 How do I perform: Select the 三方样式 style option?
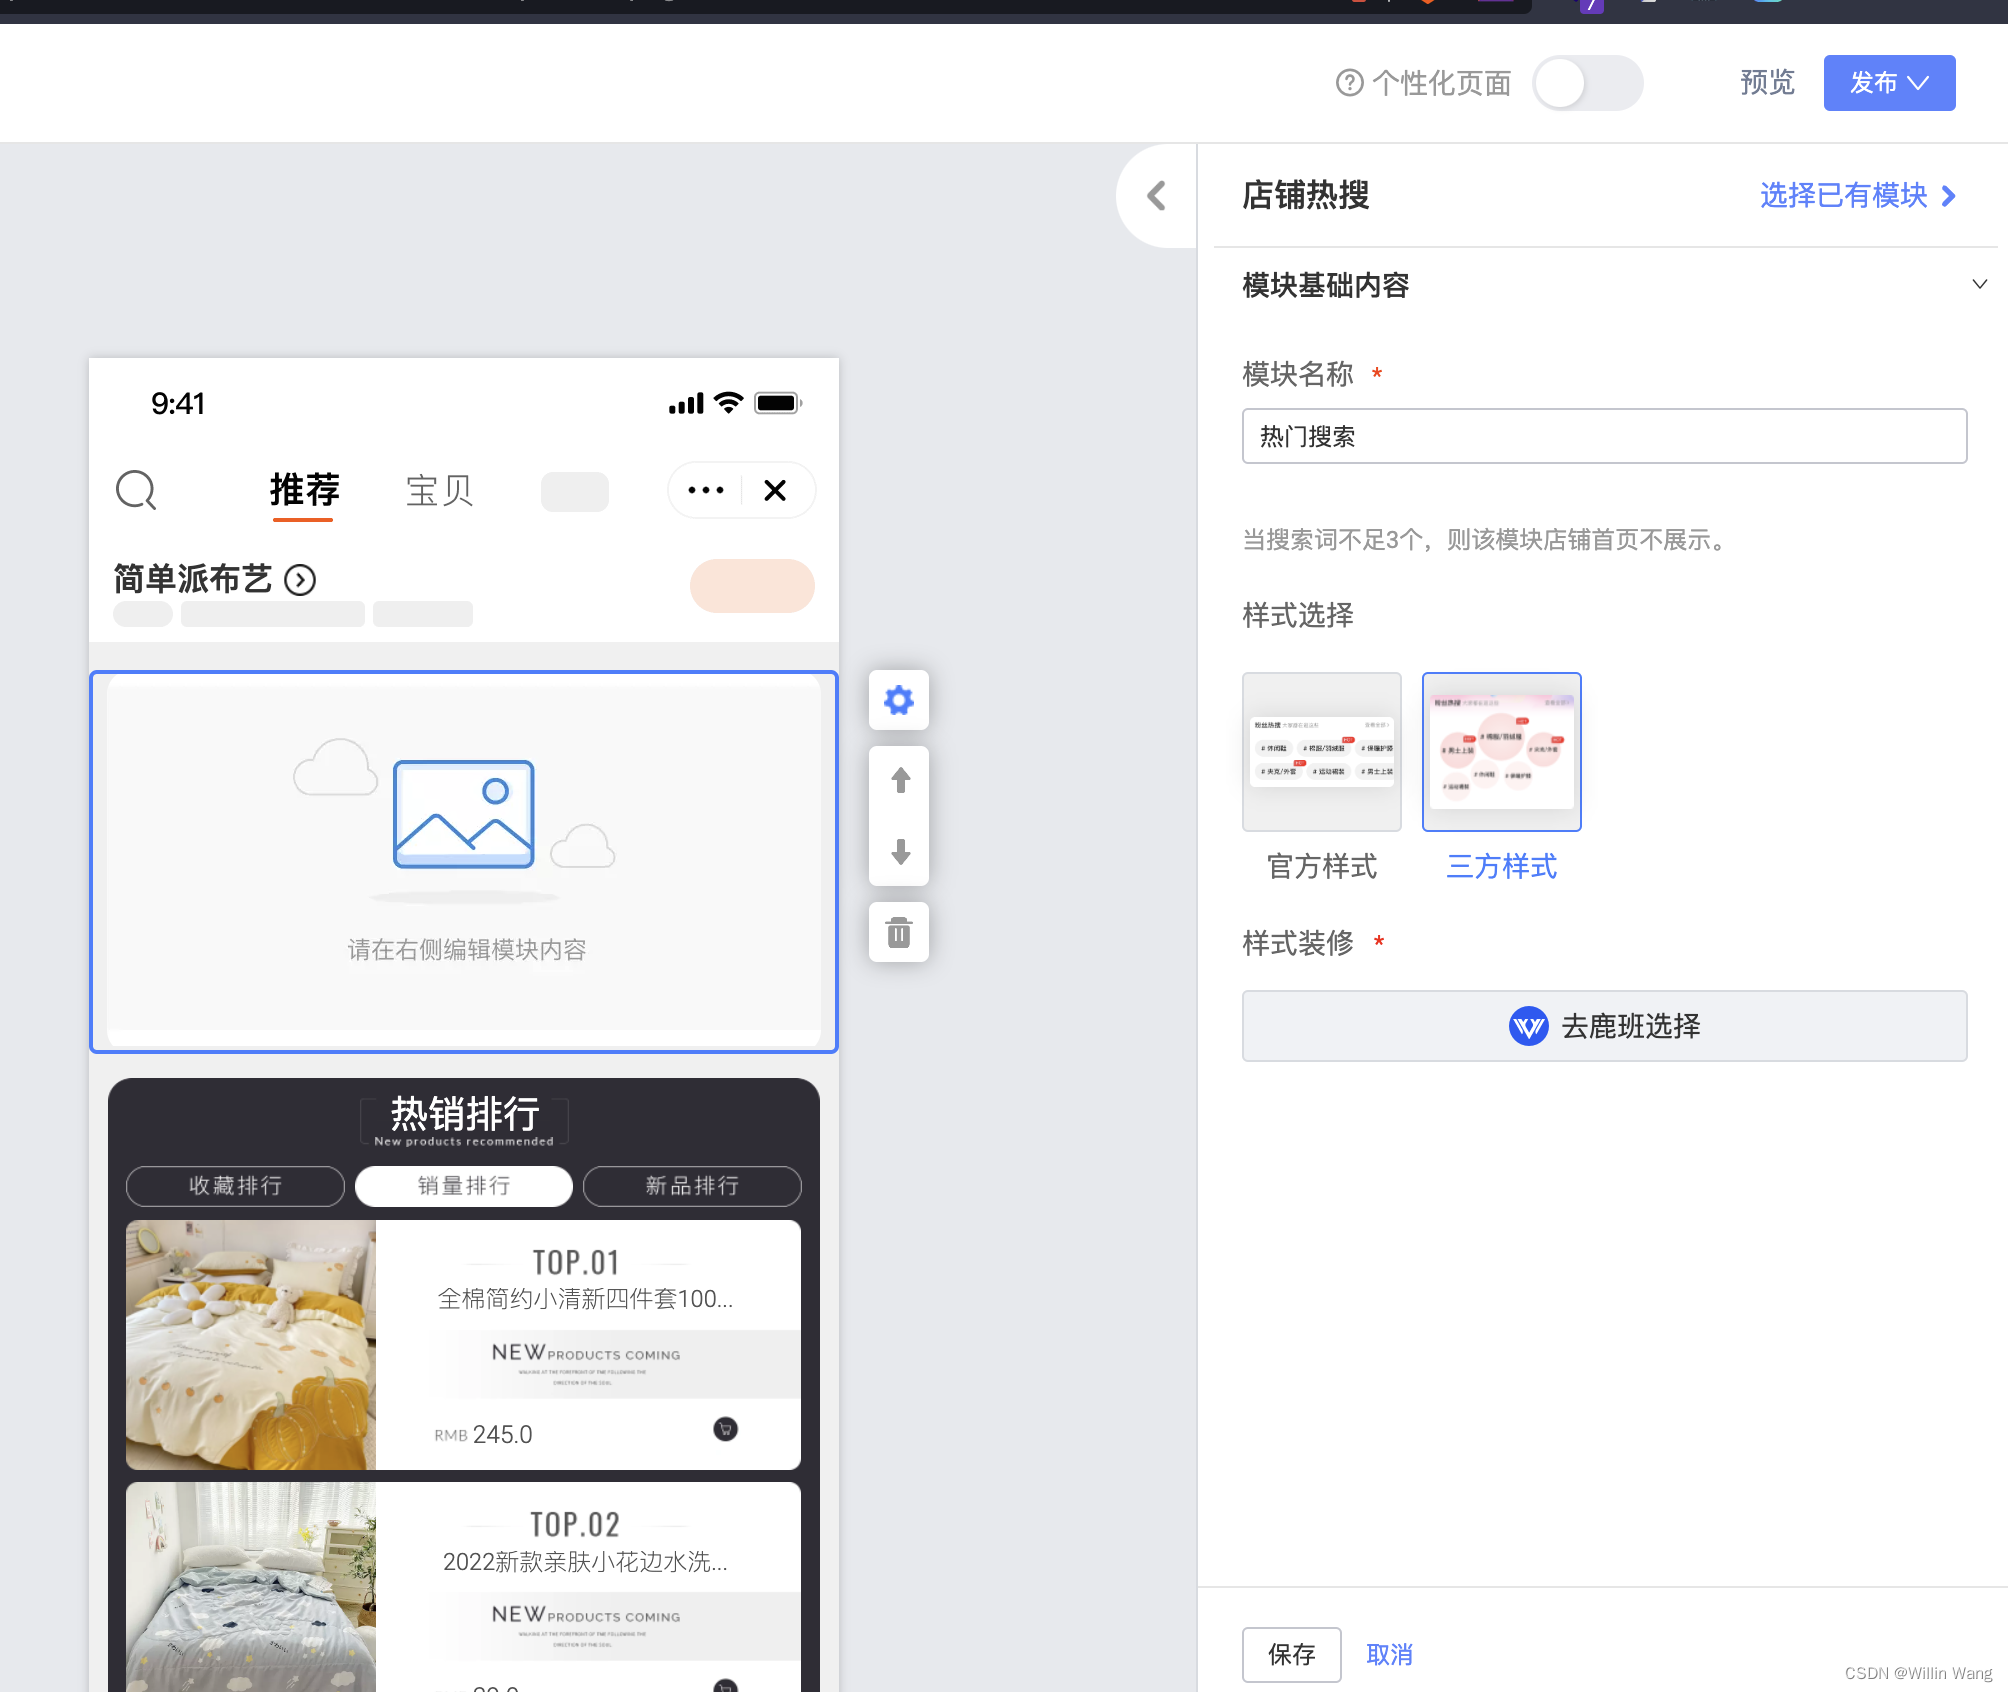tap(1500, 751)
